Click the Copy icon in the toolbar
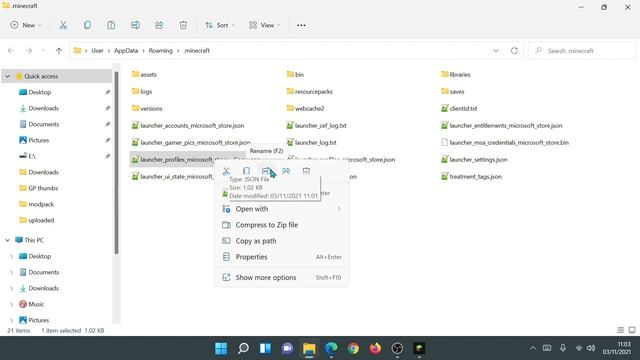Viewport: 640px width, 360px height. 87,25
